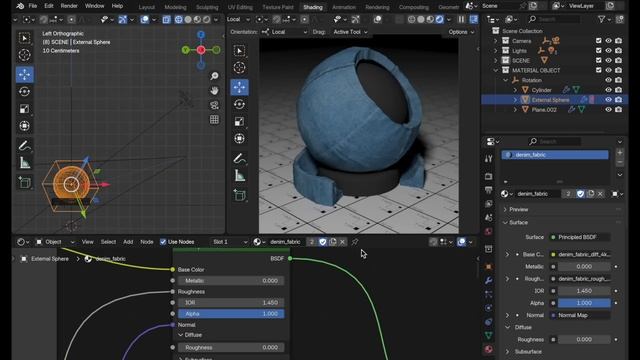Open the Material properties tab icon
The width and height of the screenshot is (640, 360).
(489, 349)
